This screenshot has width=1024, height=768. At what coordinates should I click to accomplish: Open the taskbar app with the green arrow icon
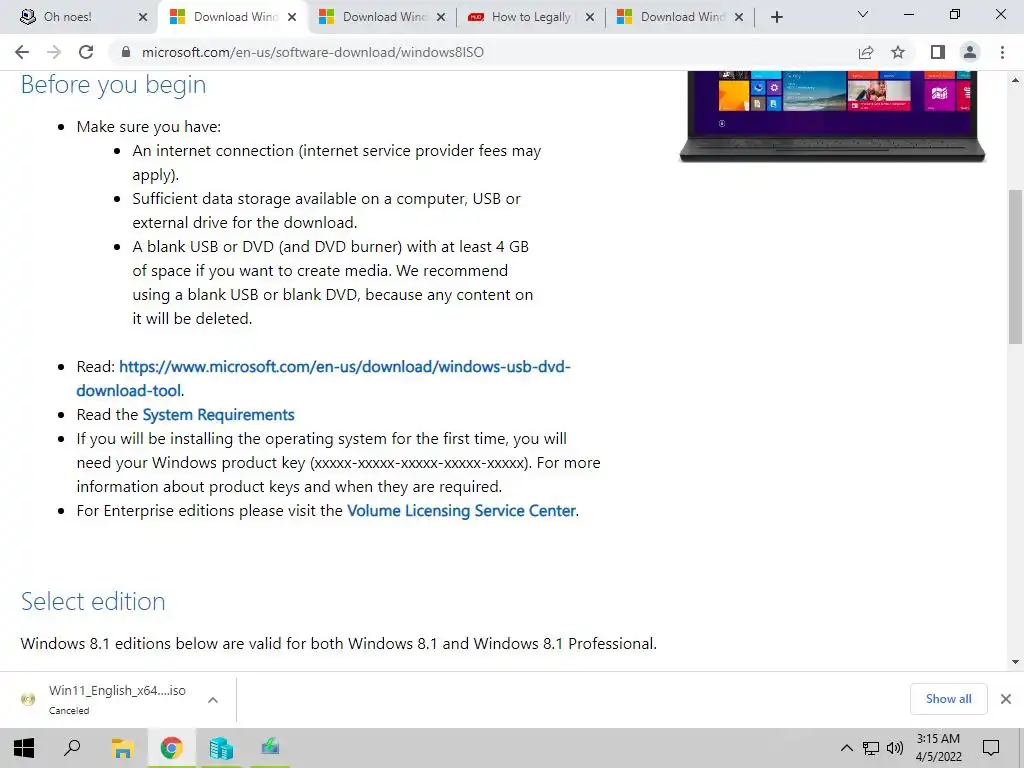point(270,748)
